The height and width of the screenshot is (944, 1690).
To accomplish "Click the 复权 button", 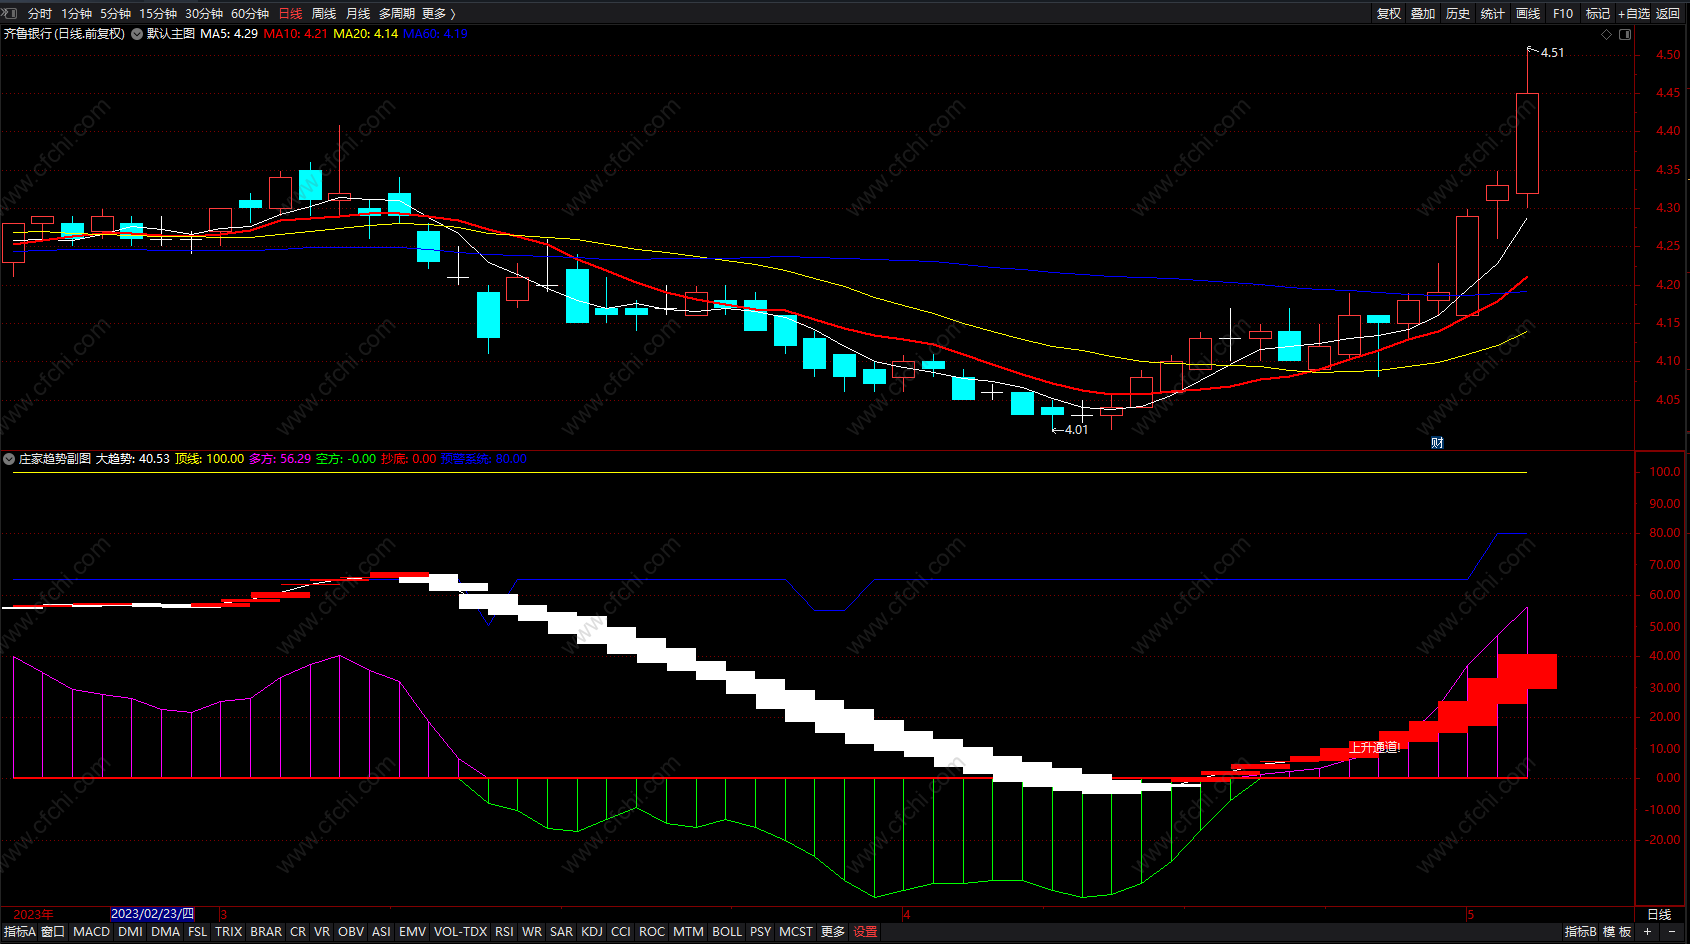I will [1389, 13].
